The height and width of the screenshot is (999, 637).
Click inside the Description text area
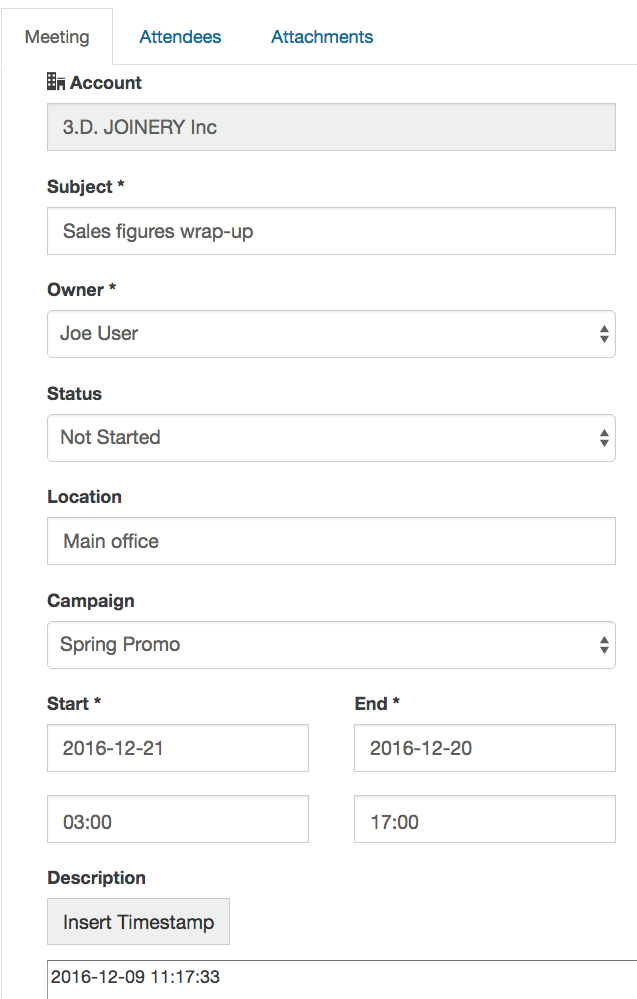click(x=340, y=979)
